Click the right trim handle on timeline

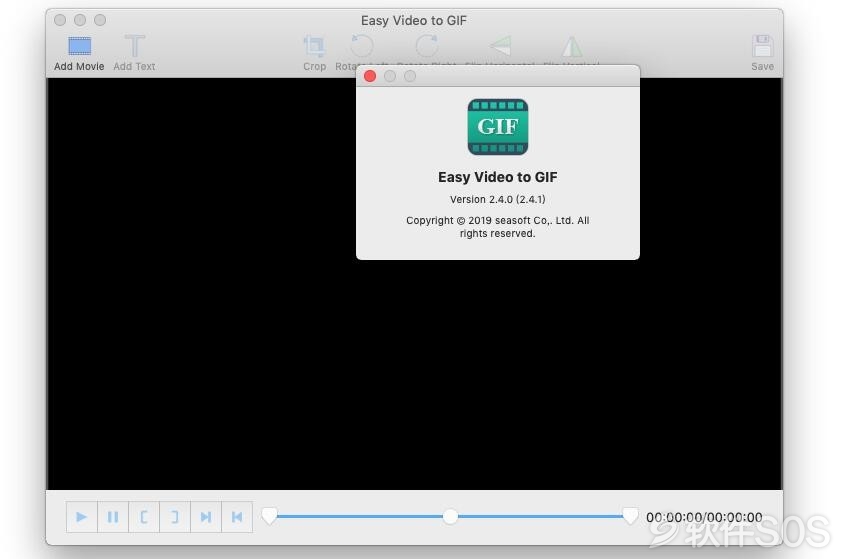pos(630,516)
